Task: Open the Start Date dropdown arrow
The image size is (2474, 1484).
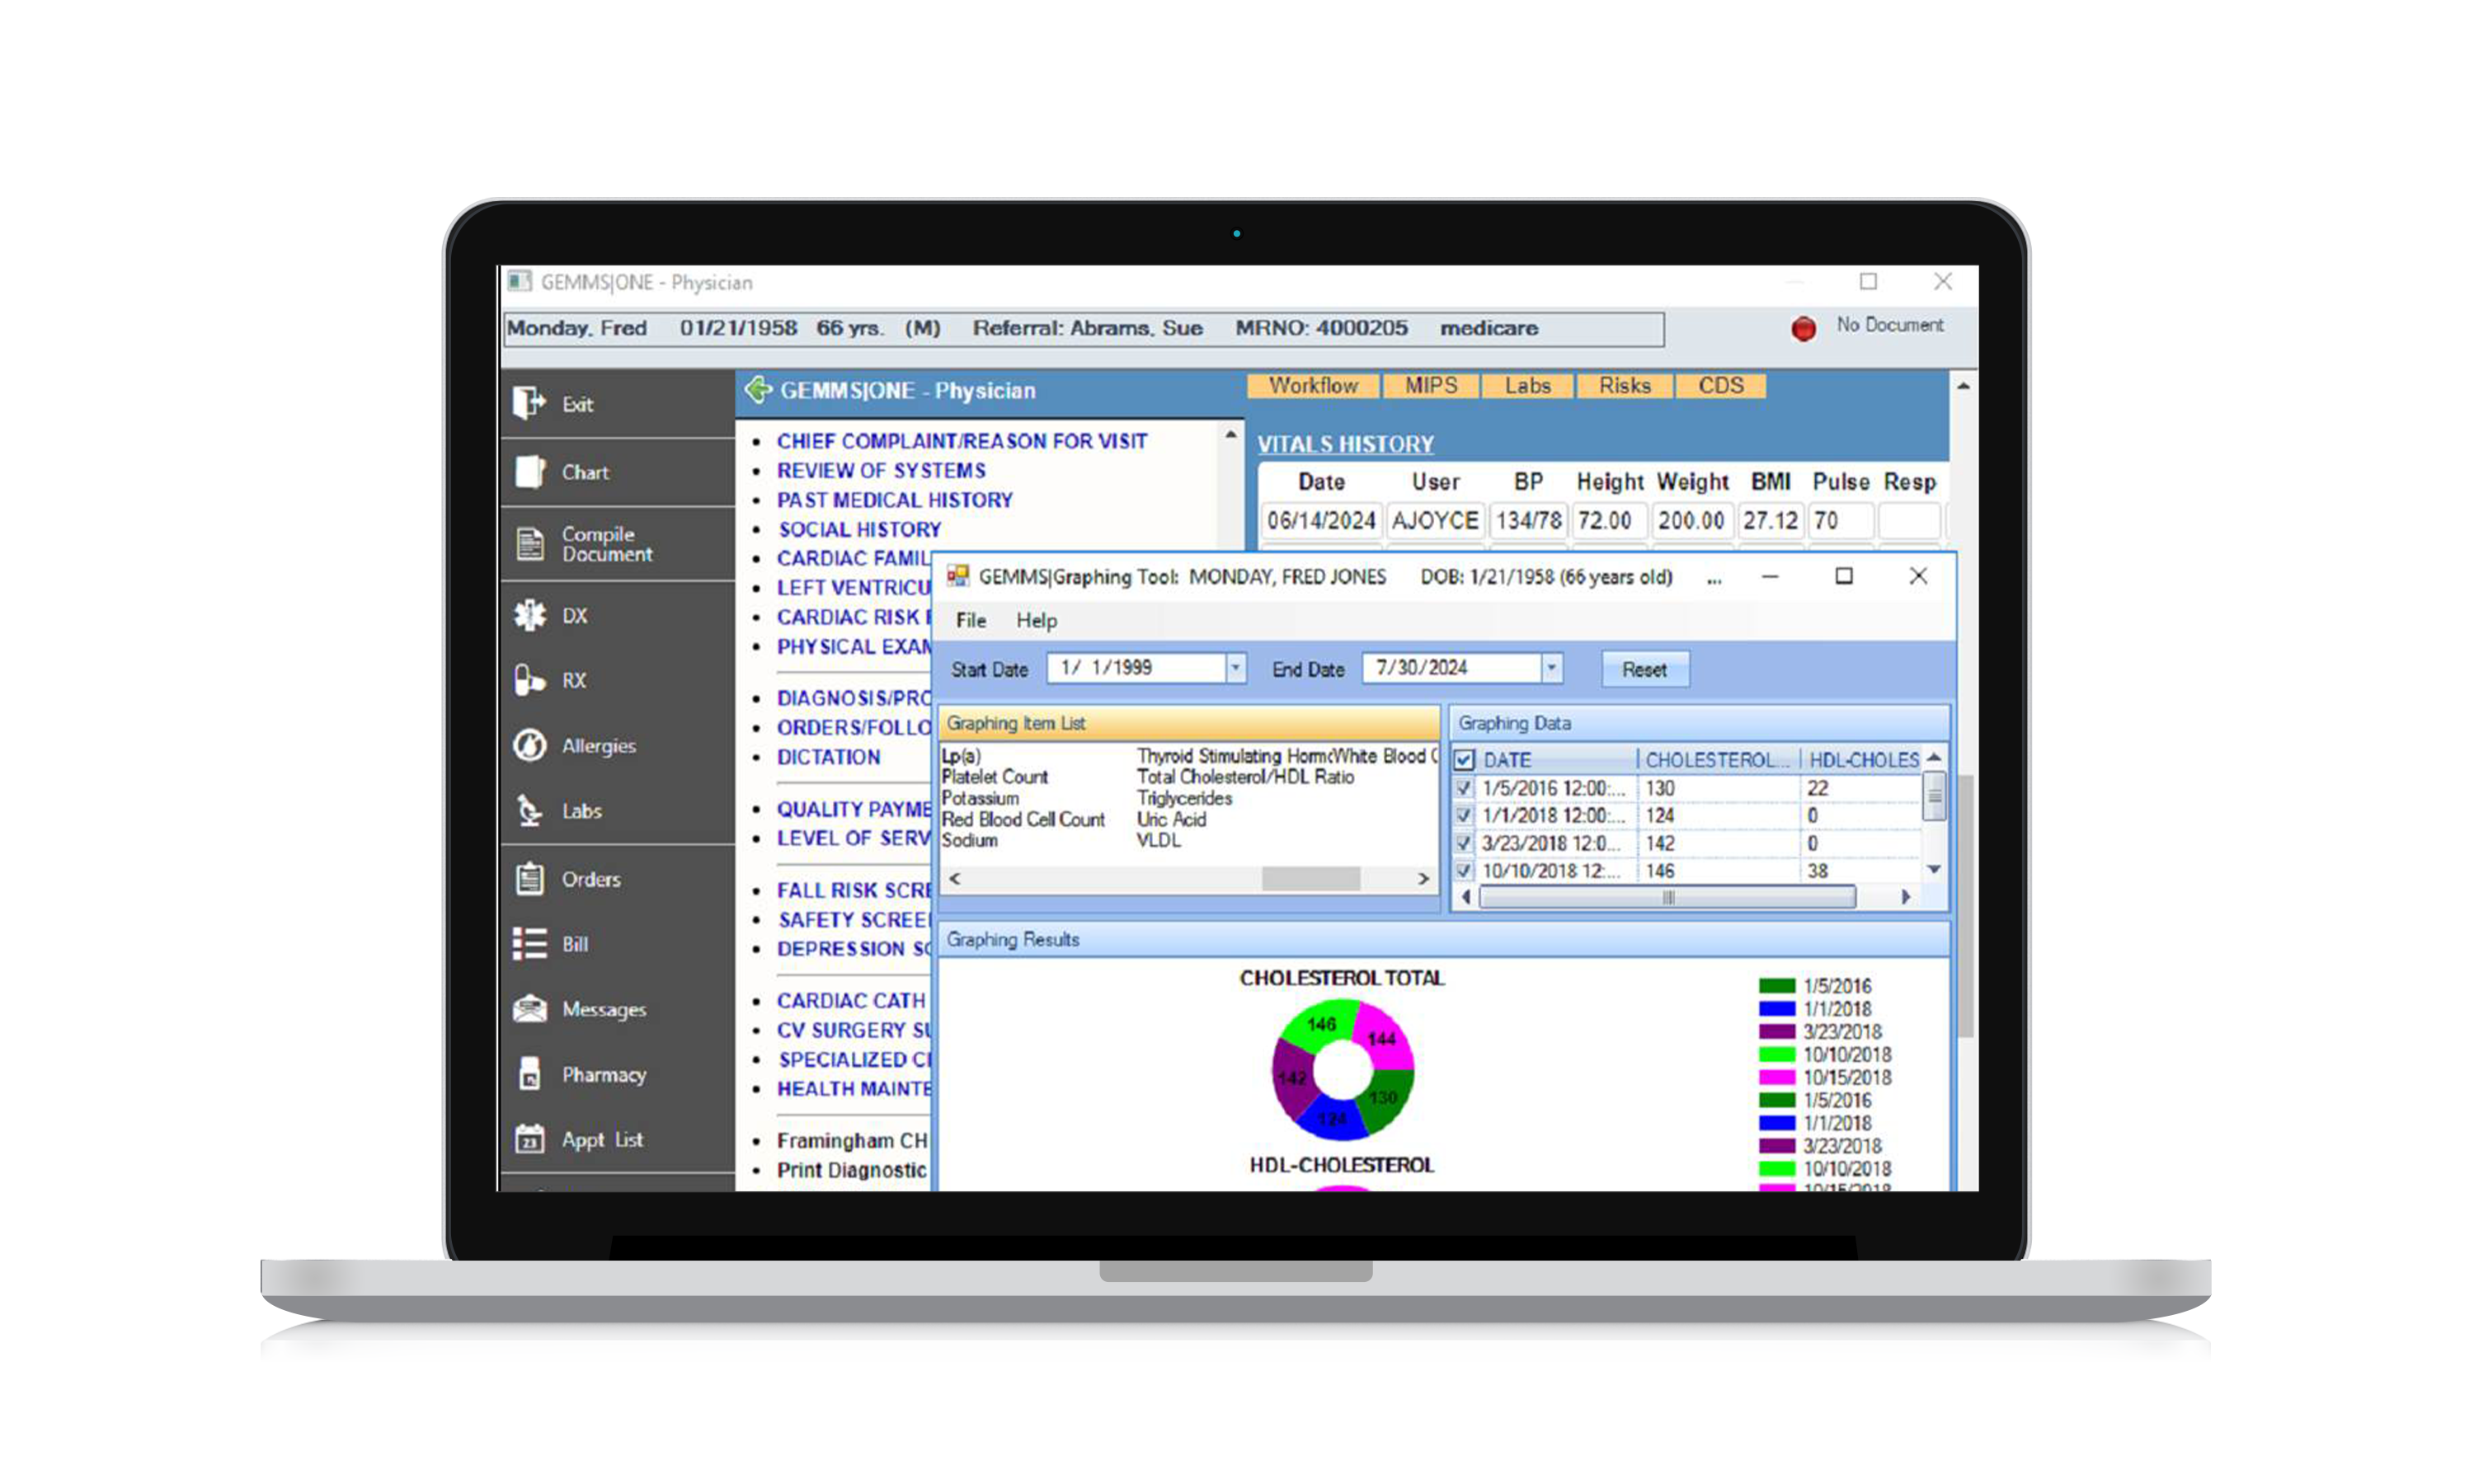Action: click(x=1236, y=667)
